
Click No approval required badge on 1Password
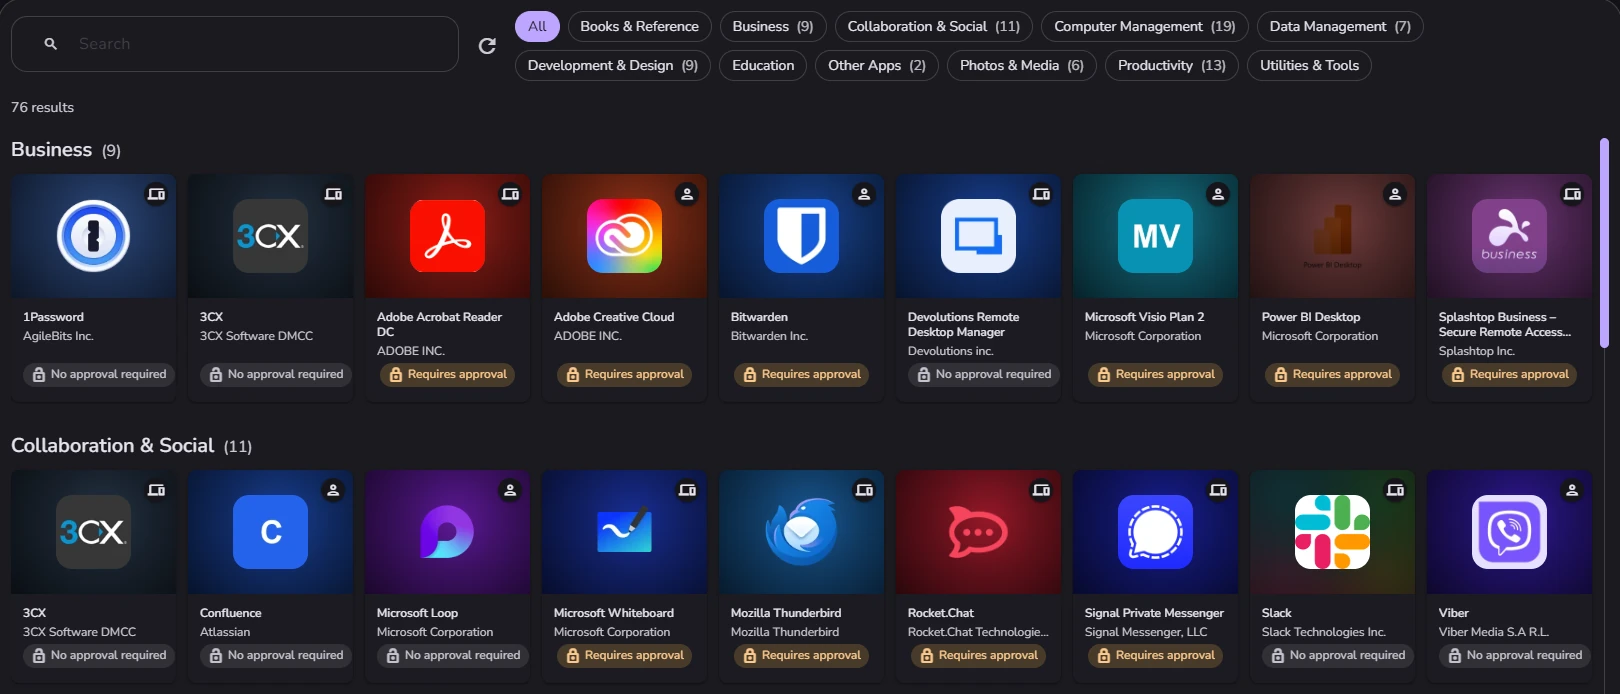(99, 374)
